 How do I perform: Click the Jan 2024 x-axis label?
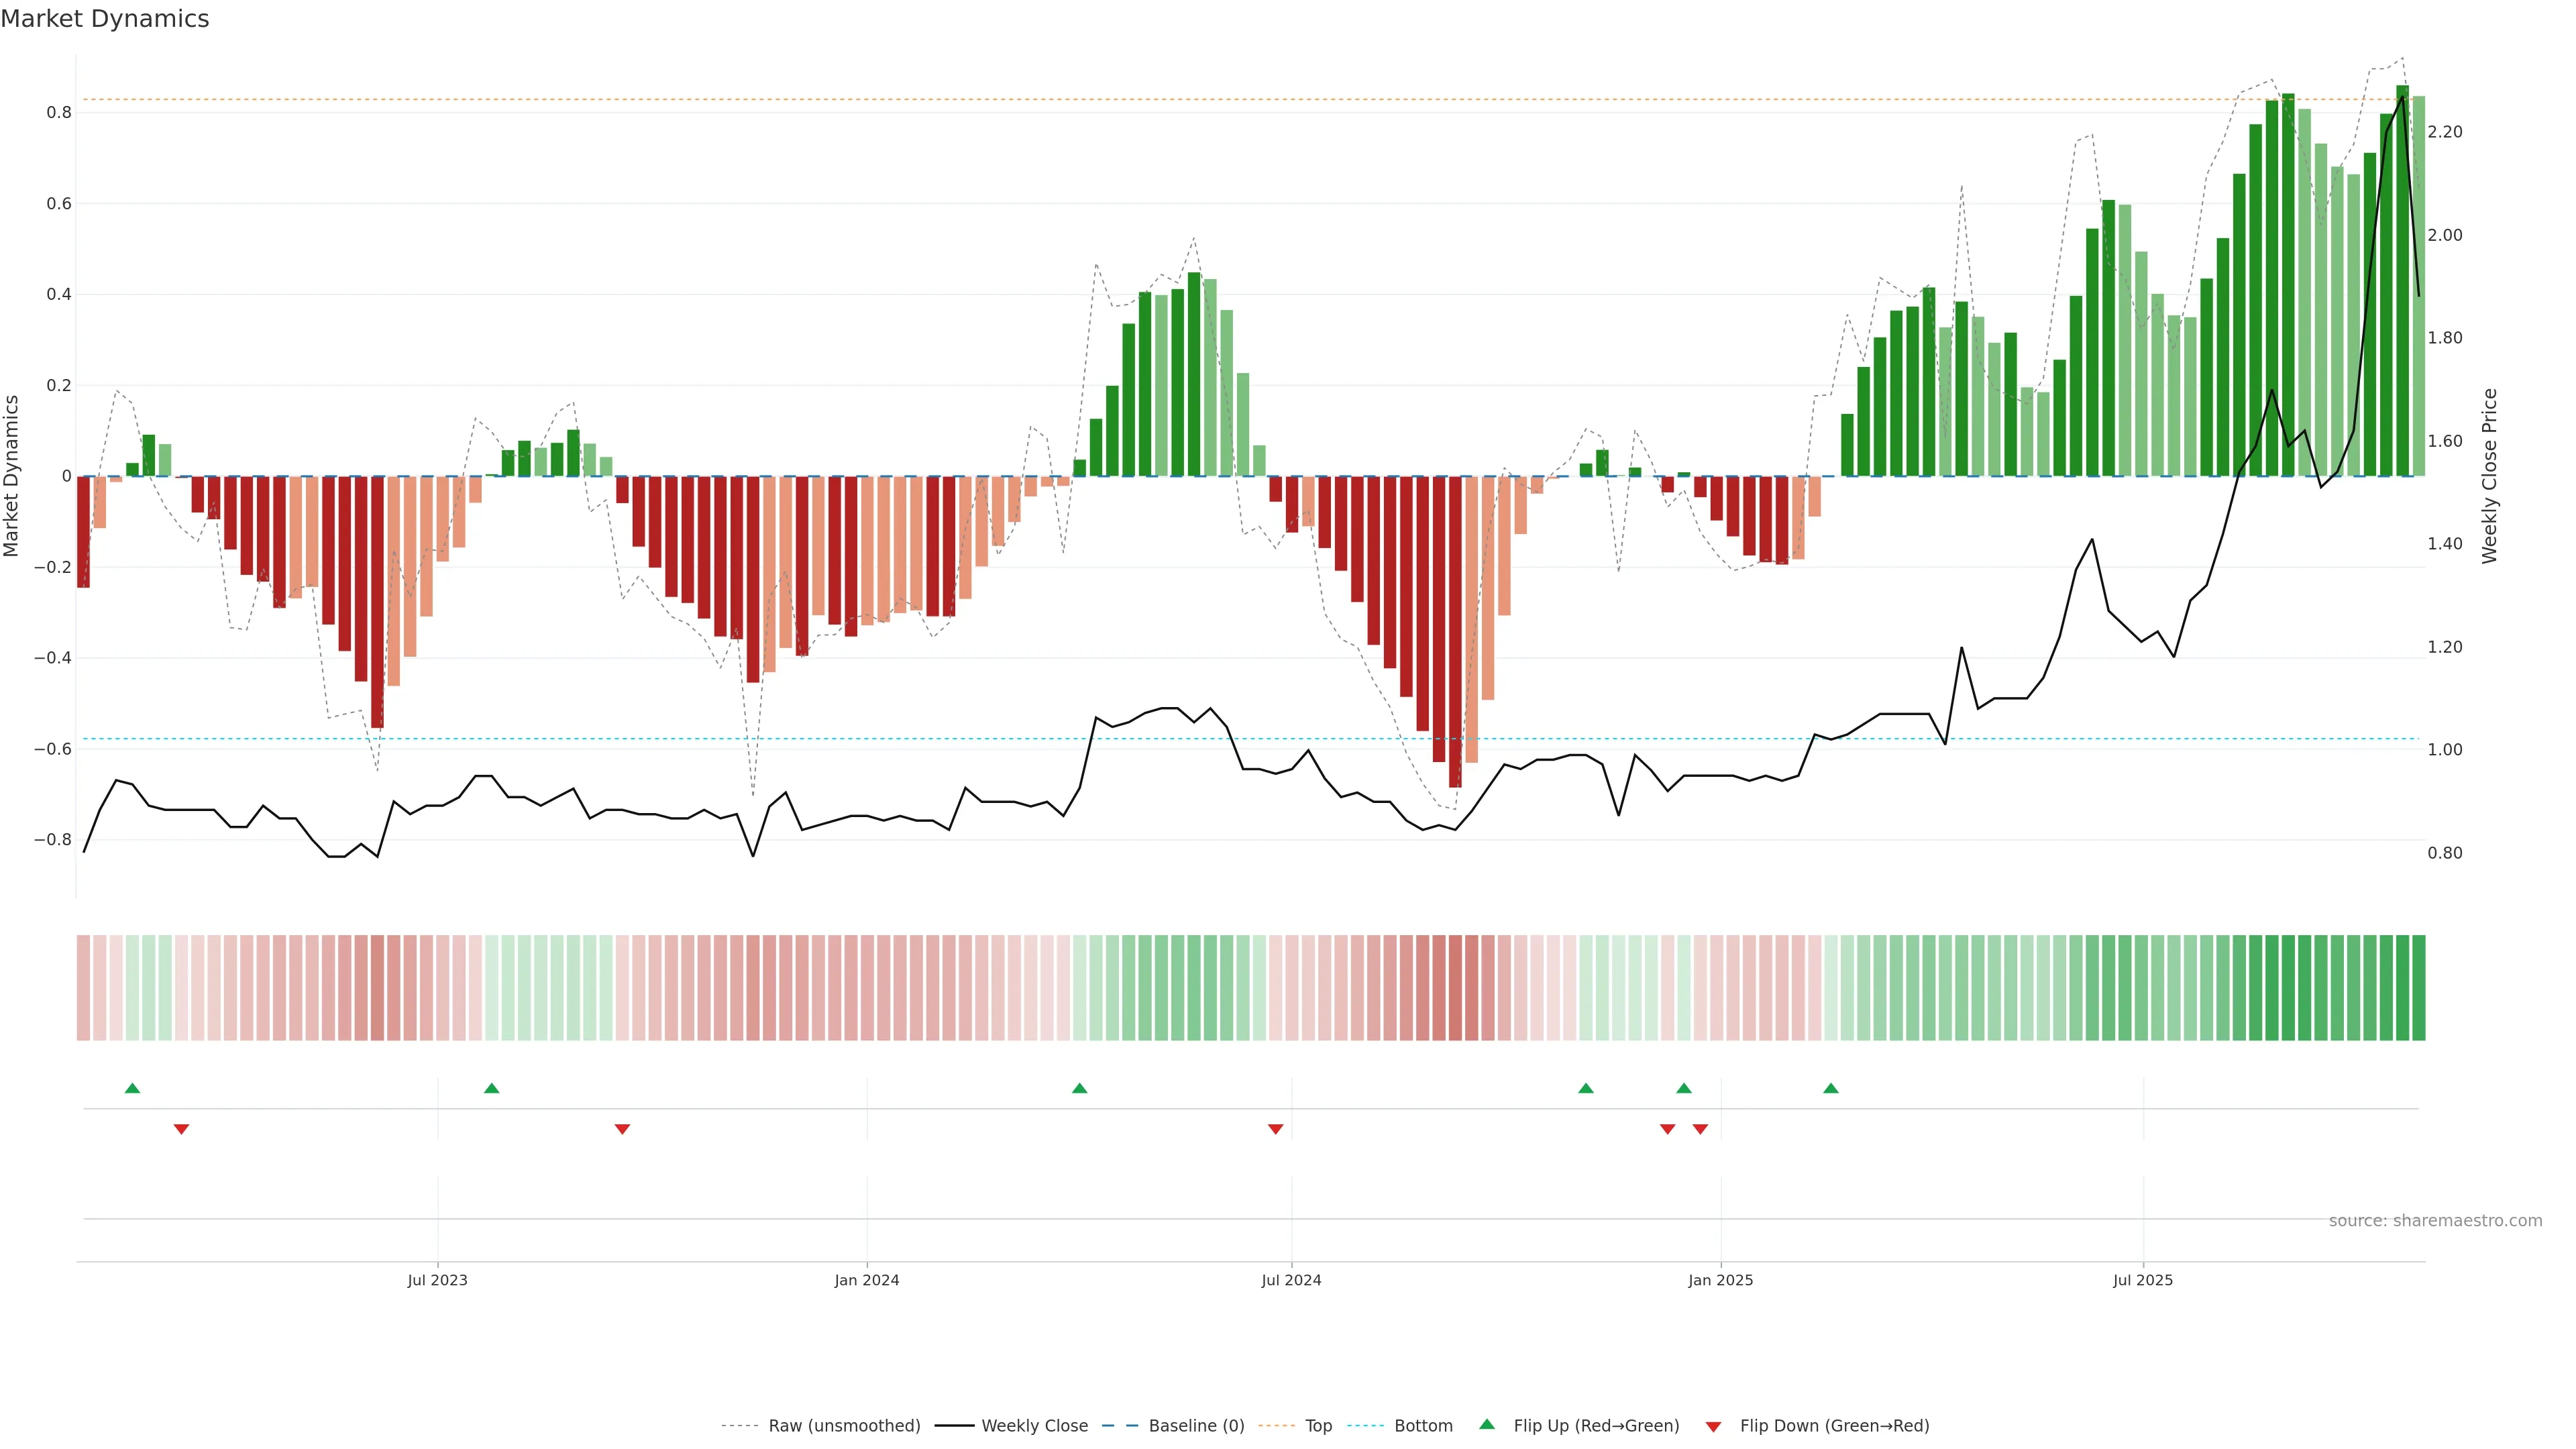866,1280
